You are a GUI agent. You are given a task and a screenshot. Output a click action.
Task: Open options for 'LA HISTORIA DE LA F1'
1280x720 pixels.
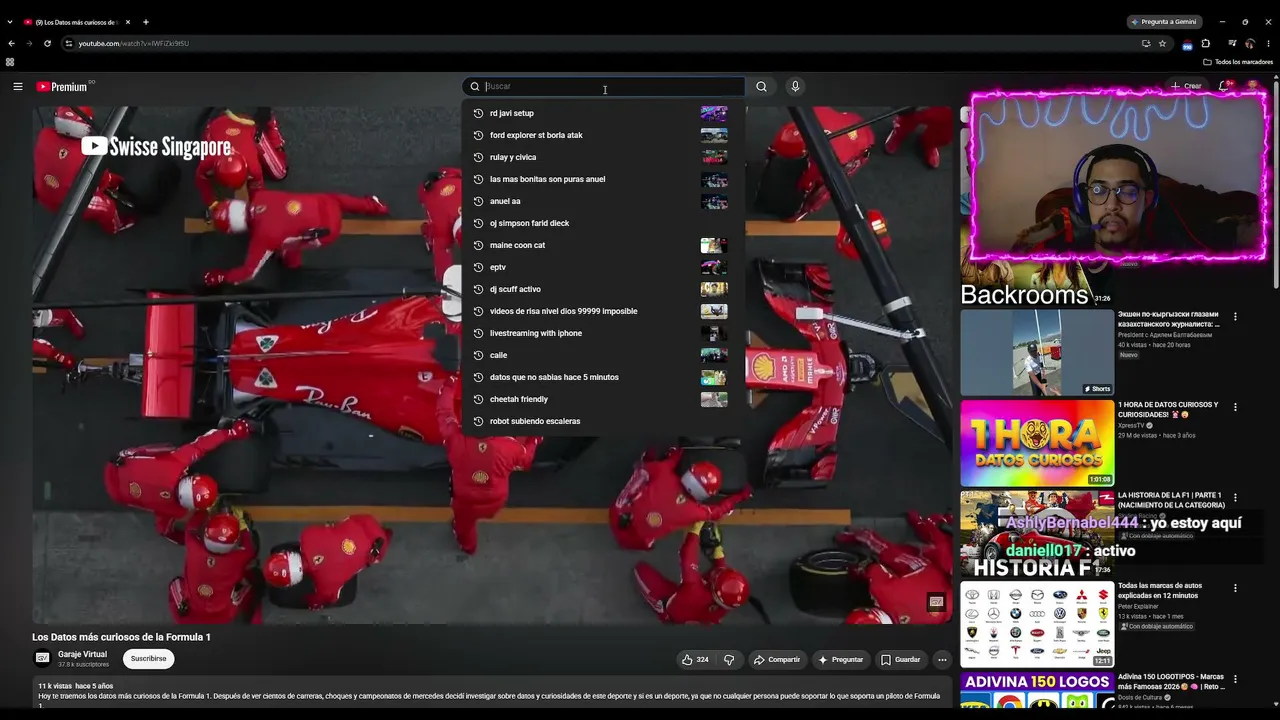(1235, 497)
